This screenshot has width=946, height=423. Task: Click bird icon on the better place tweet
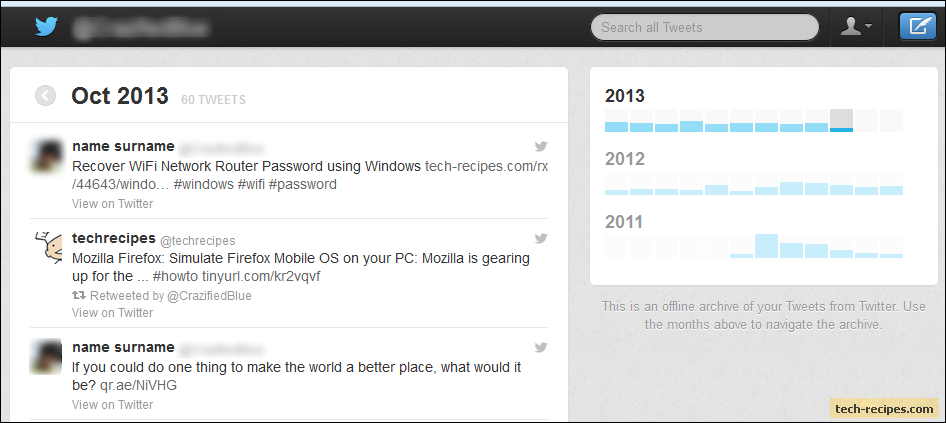(541, 348)
